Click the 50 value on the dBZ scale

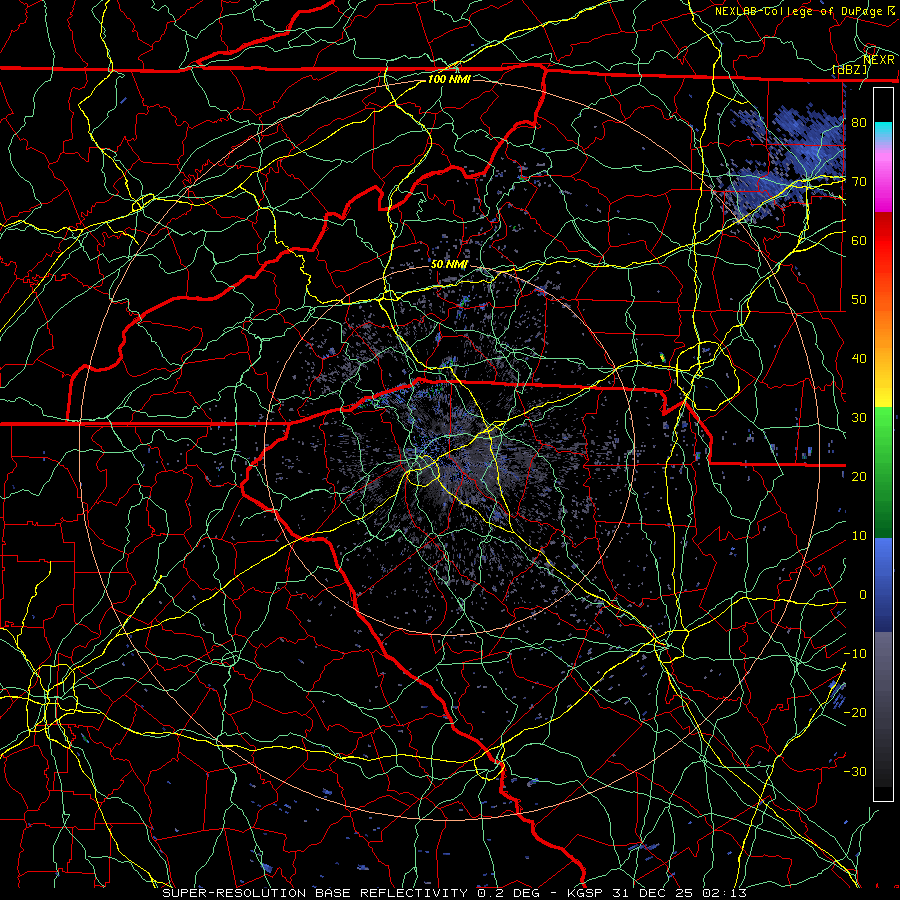click(859, 300)
